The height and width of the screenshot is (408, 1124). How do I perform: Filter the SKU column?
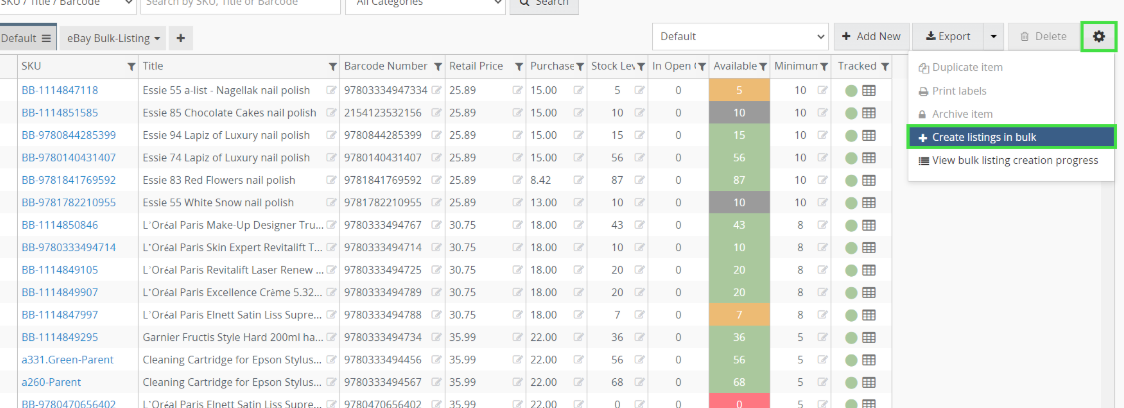click(131, 67)
